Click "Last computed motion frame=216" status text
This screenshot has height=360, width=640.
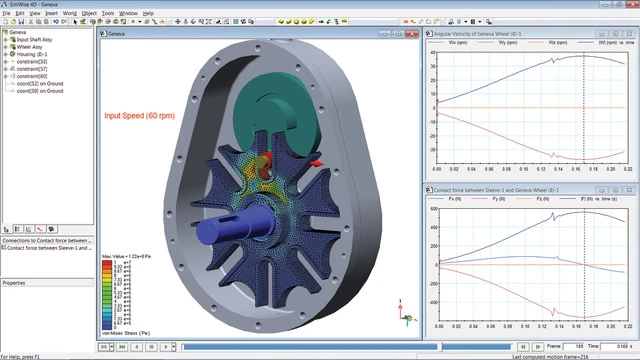coord(551,357)
